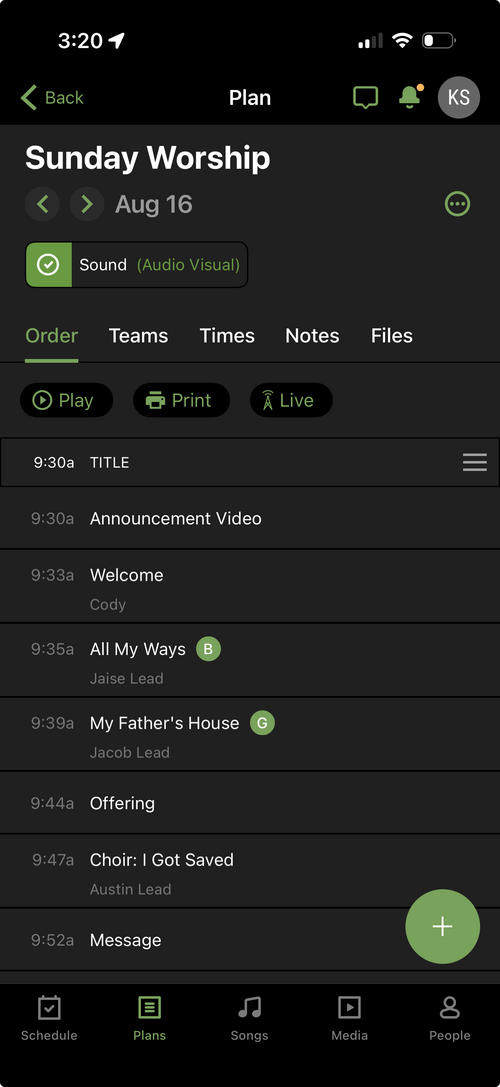Tap the KS profile avatar
This screenshot has width=500, height=1087.
point(458,98)
